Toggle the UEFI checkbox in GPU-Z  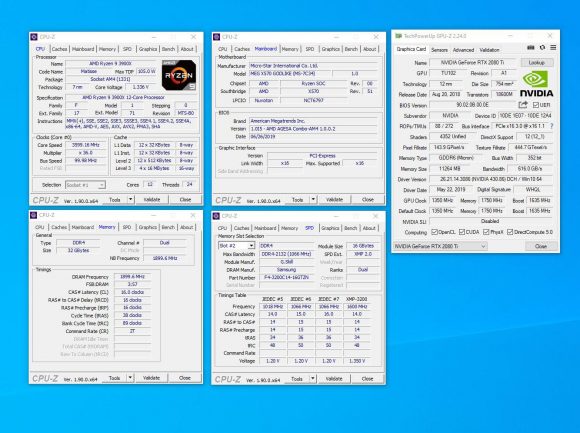point(536,105)
